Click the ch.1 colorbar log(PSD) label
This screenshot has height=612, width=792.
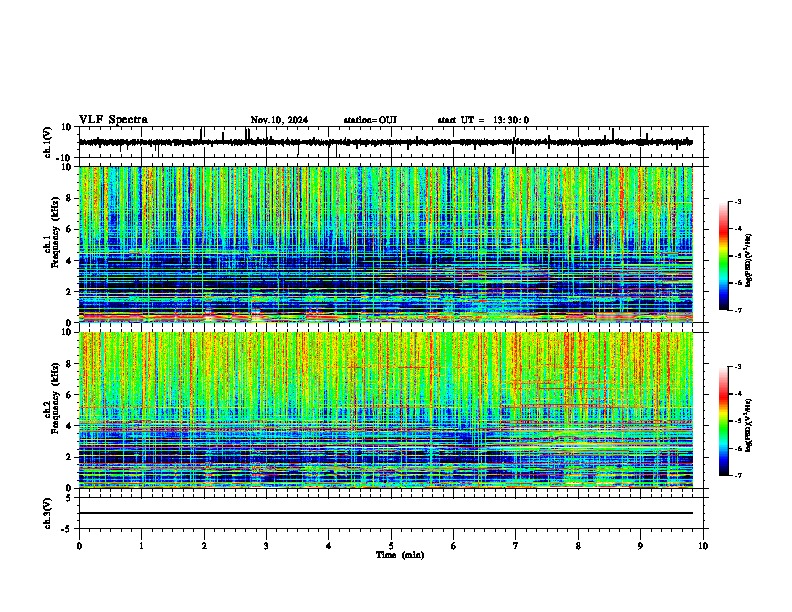pyautogui.click(x=748, y=260)
